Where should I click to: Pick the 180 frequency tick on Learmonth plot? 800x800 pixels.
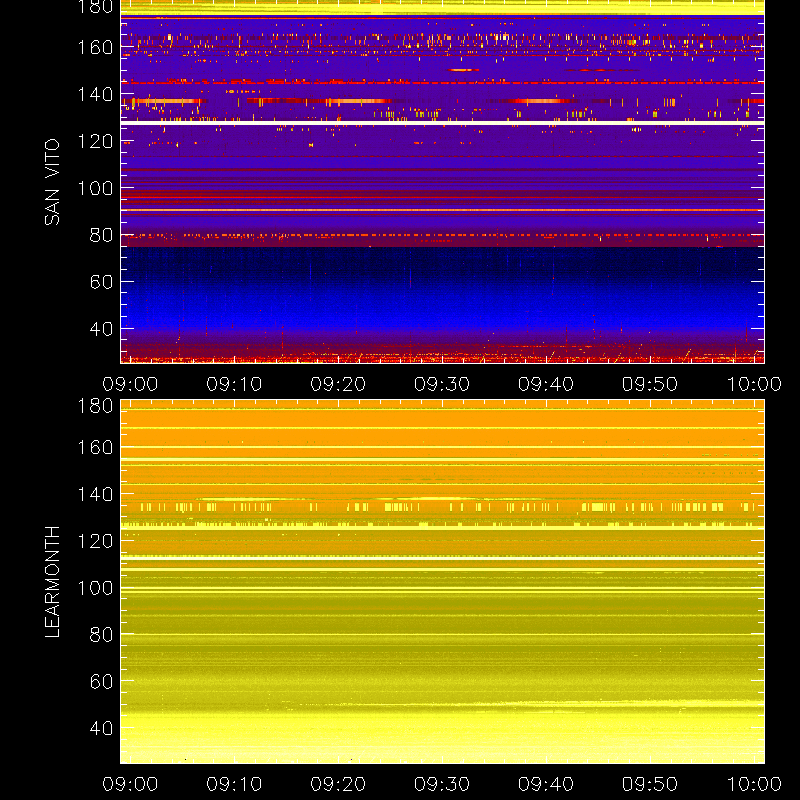point(95,406)
